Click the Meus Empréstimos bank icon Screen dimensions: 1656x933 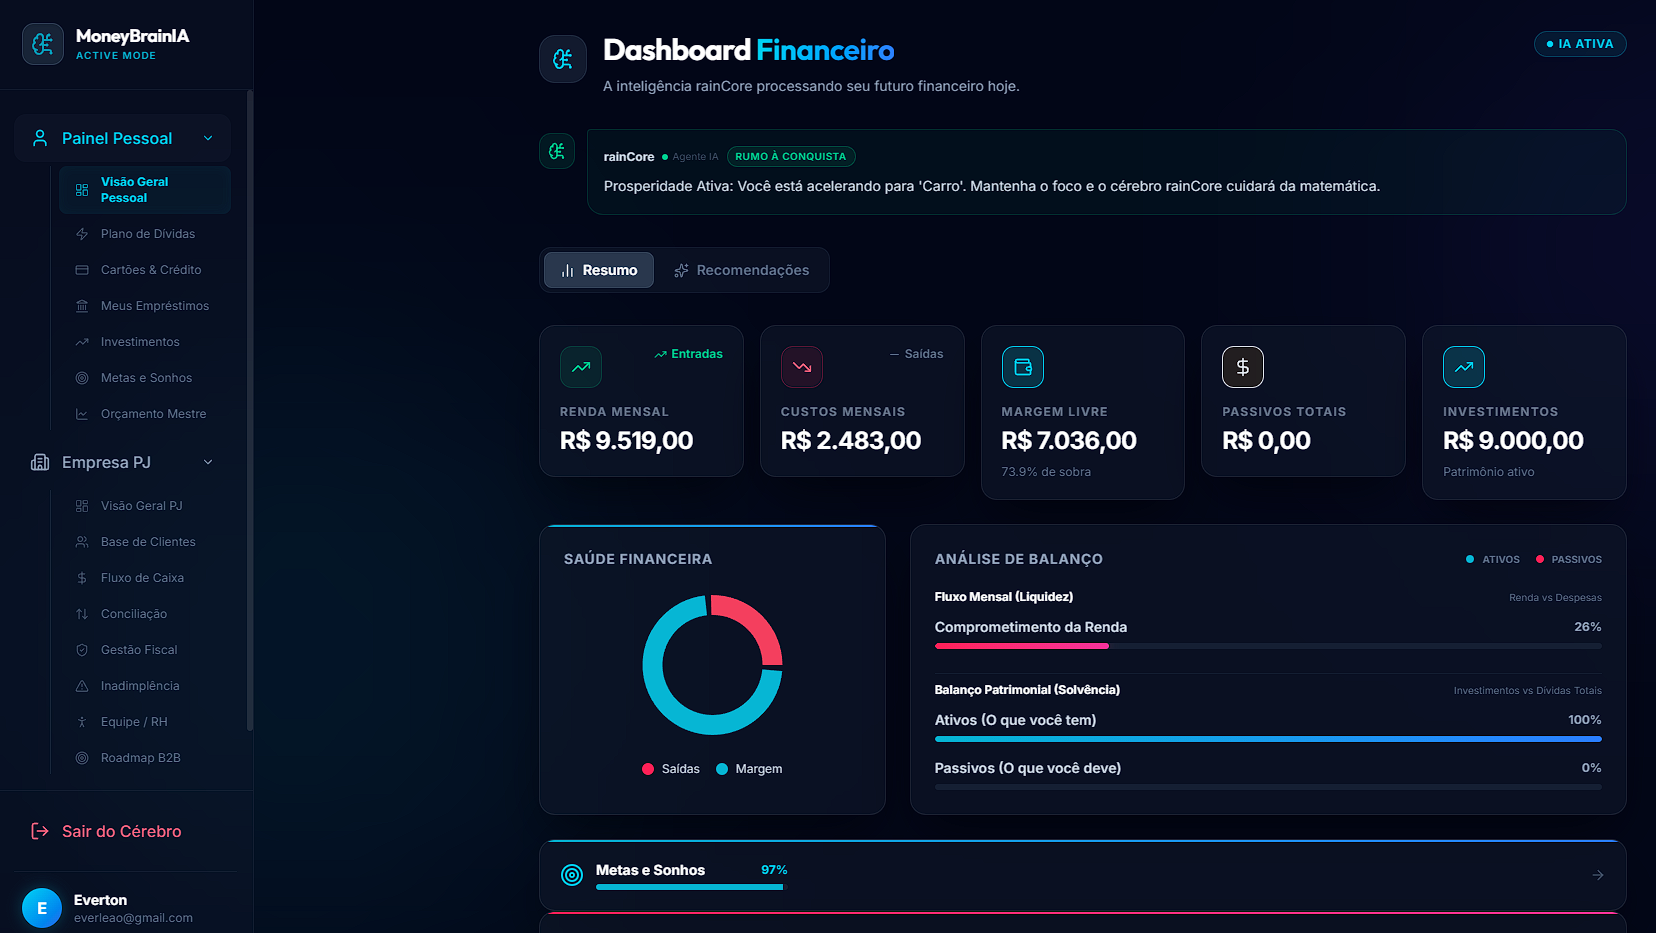tap(81, 305)
